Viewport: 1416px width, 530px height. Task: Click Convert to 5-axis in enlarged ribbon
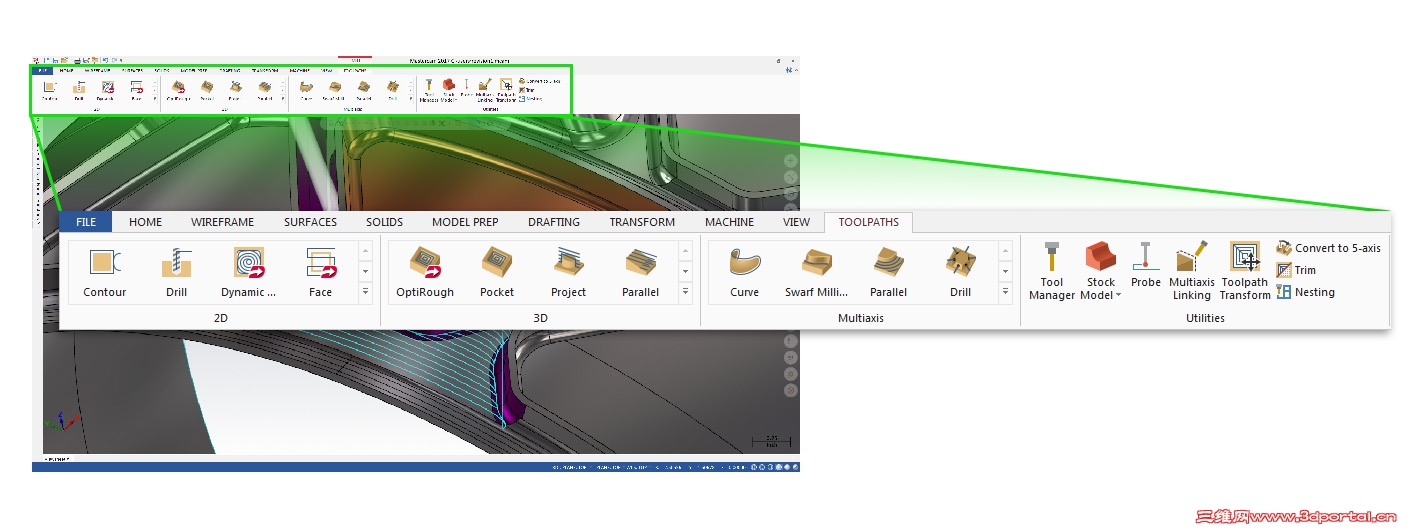point(1328,248)
